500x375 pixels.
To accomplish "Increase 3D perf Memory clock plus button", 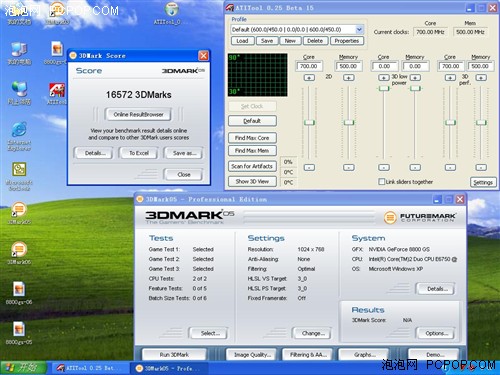I will click(481, 78).
